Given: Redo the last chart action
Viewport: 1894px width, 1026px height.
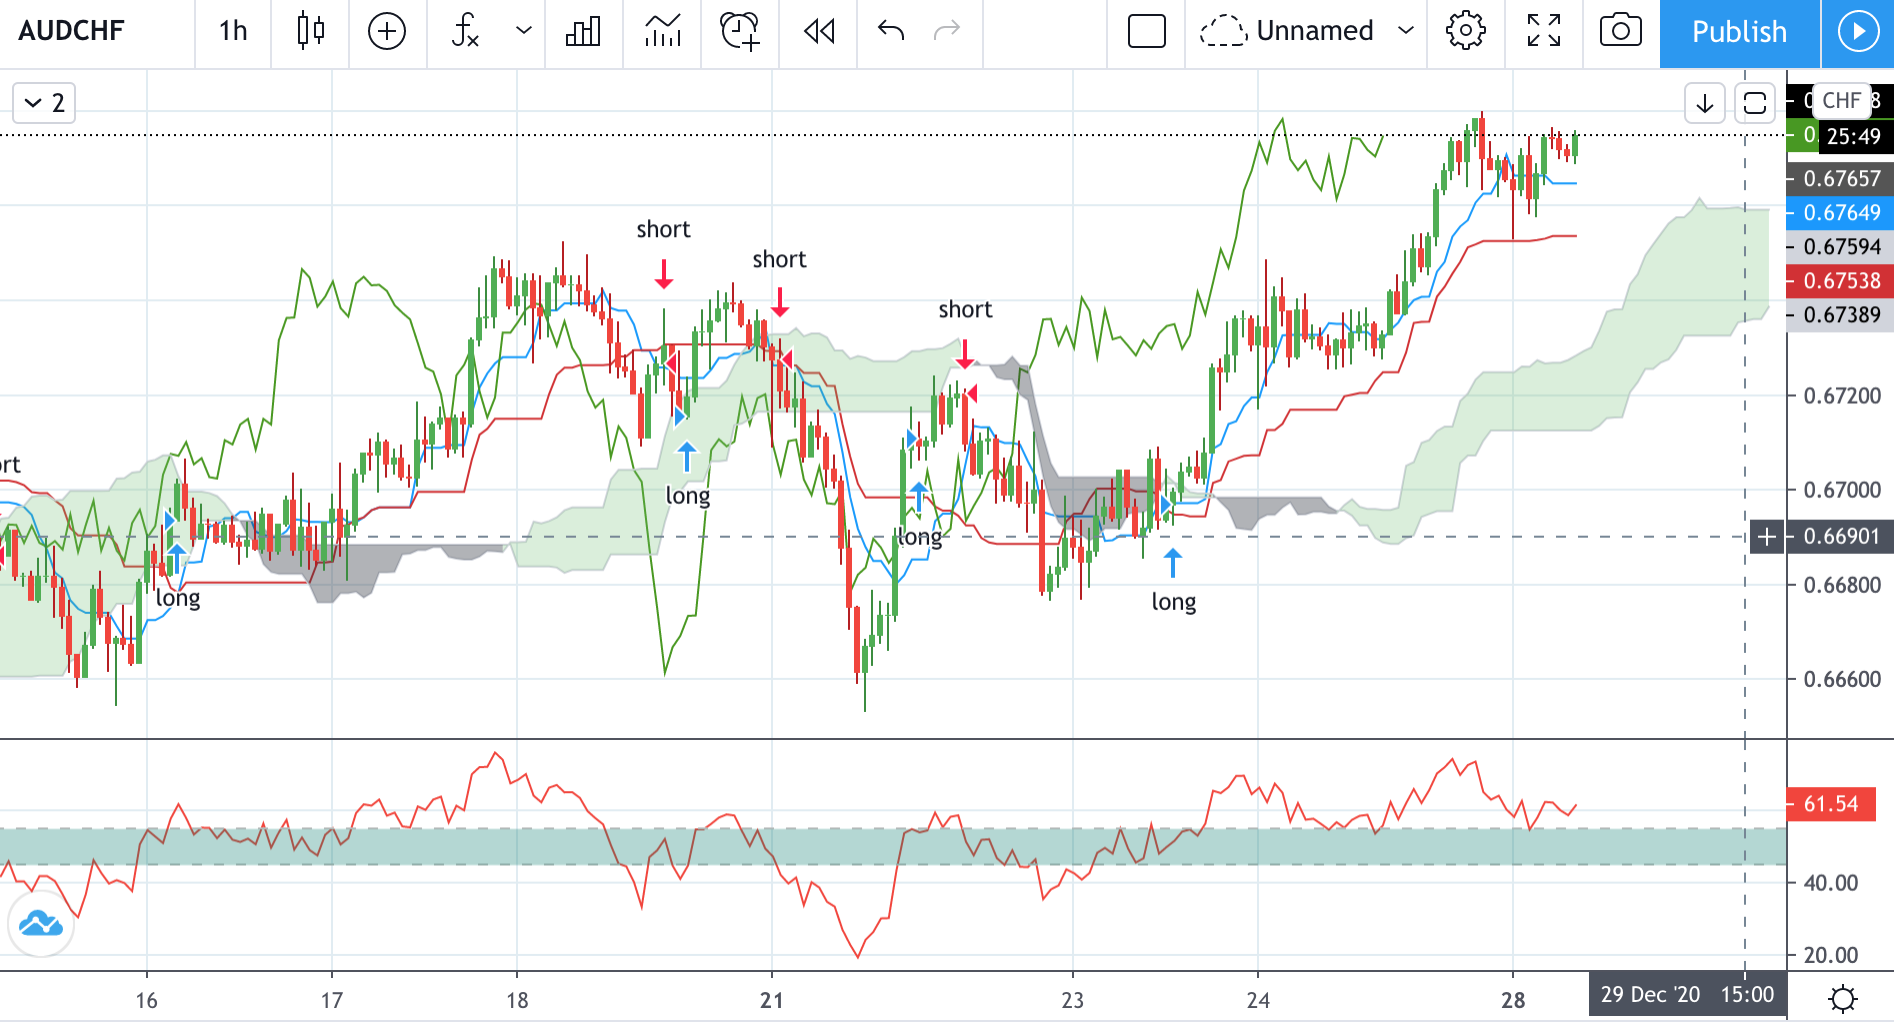Looking at the screenshot, I should point(946,31).
